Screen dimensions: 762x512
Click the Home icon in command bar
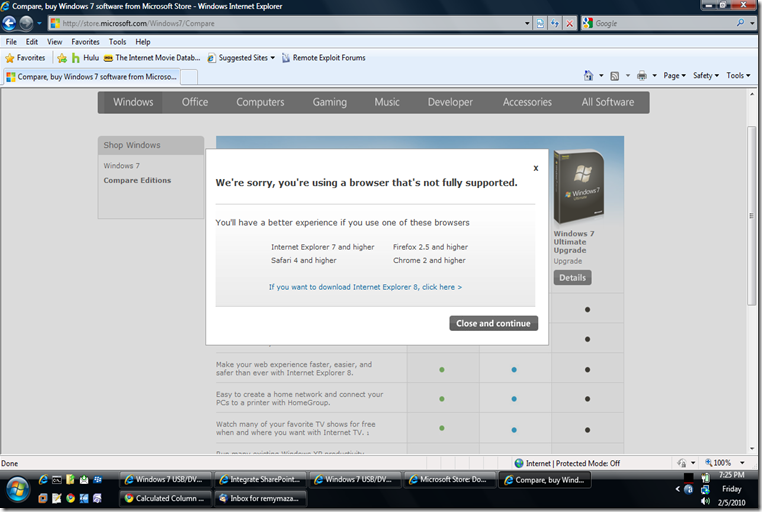589,75
